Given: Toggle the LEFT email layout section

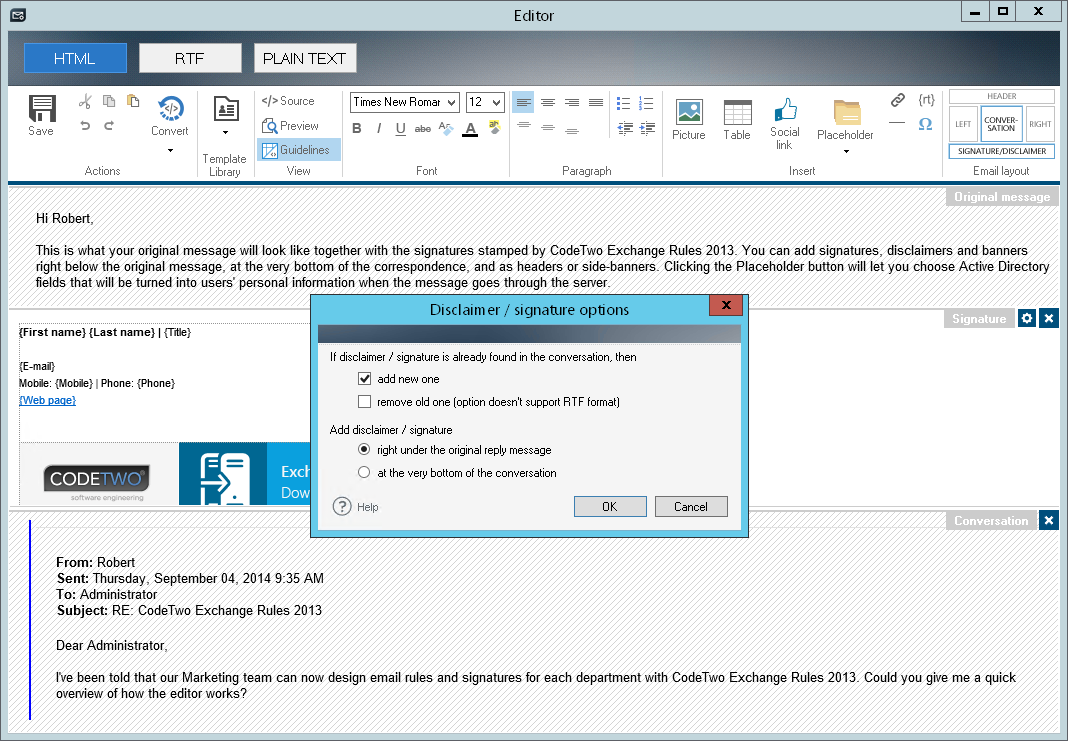Looking at the screenshot, I should click(x=963, y=124).
